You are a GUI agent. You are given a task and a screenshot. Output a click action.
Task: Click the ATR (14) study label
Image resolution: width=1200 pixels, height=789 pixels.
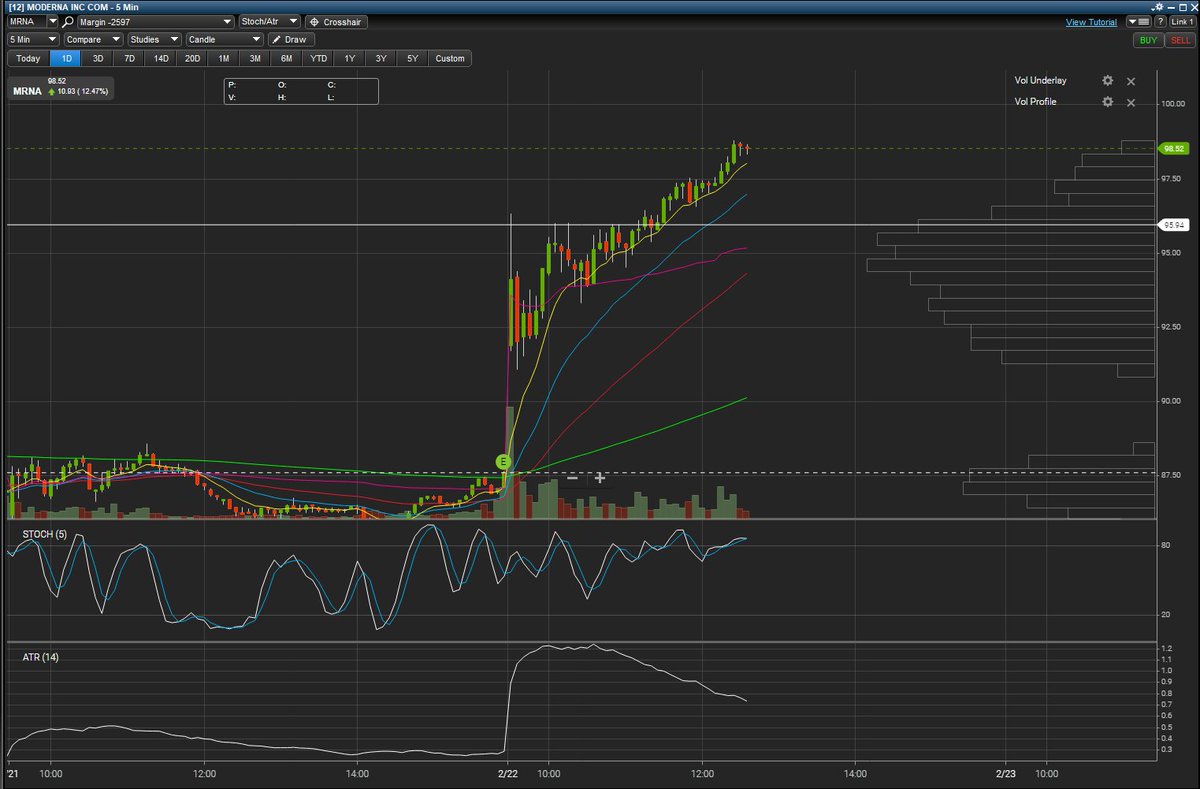40,657
